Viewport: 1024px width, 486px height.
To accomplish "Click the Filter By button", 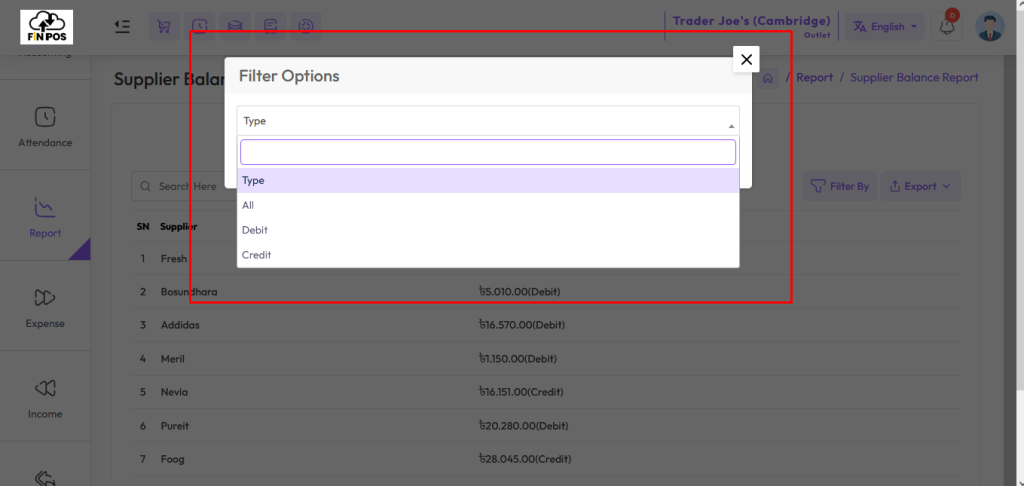I will [x=840, y=186].
